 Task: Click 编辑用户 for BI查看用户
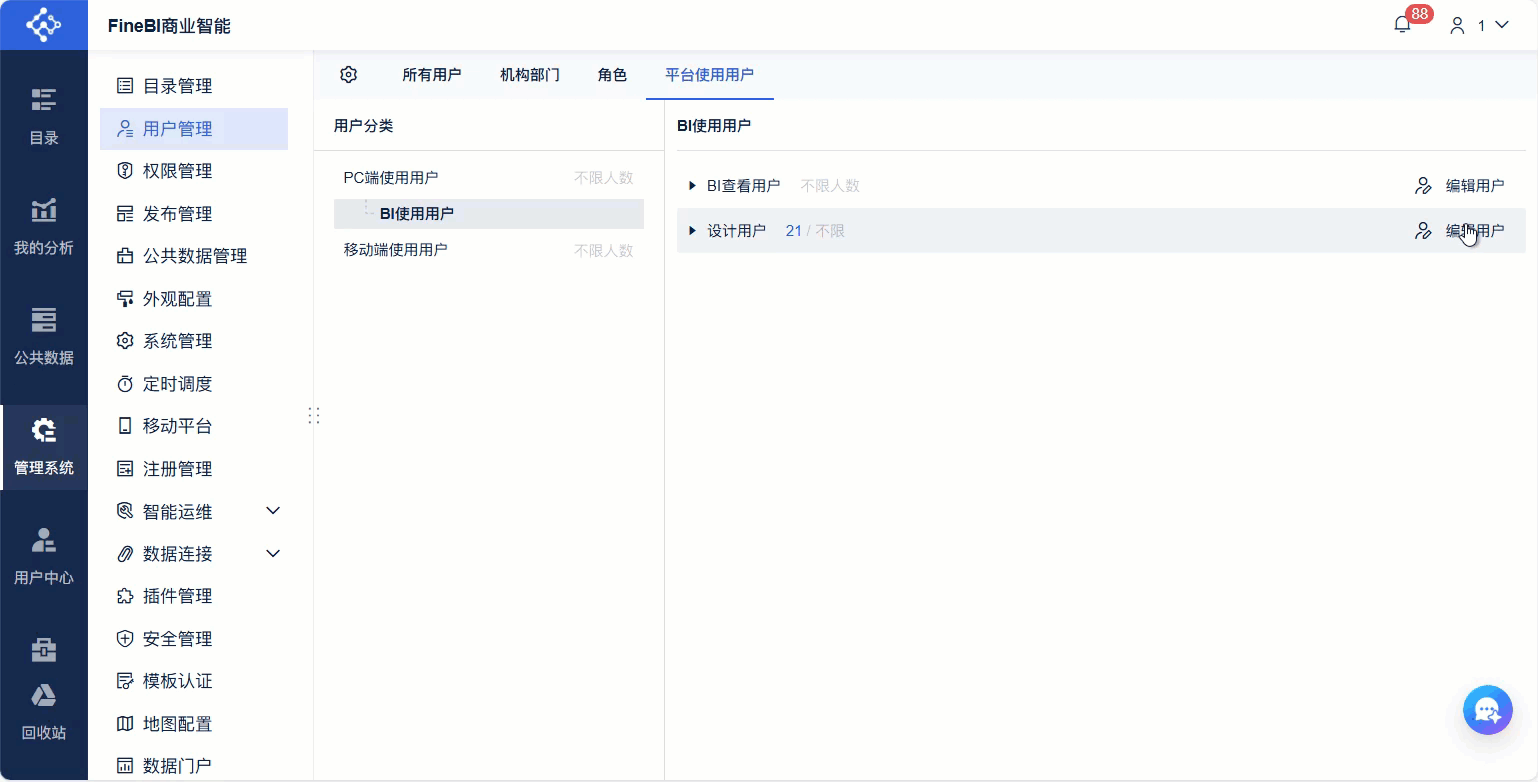click(1475, 186)
